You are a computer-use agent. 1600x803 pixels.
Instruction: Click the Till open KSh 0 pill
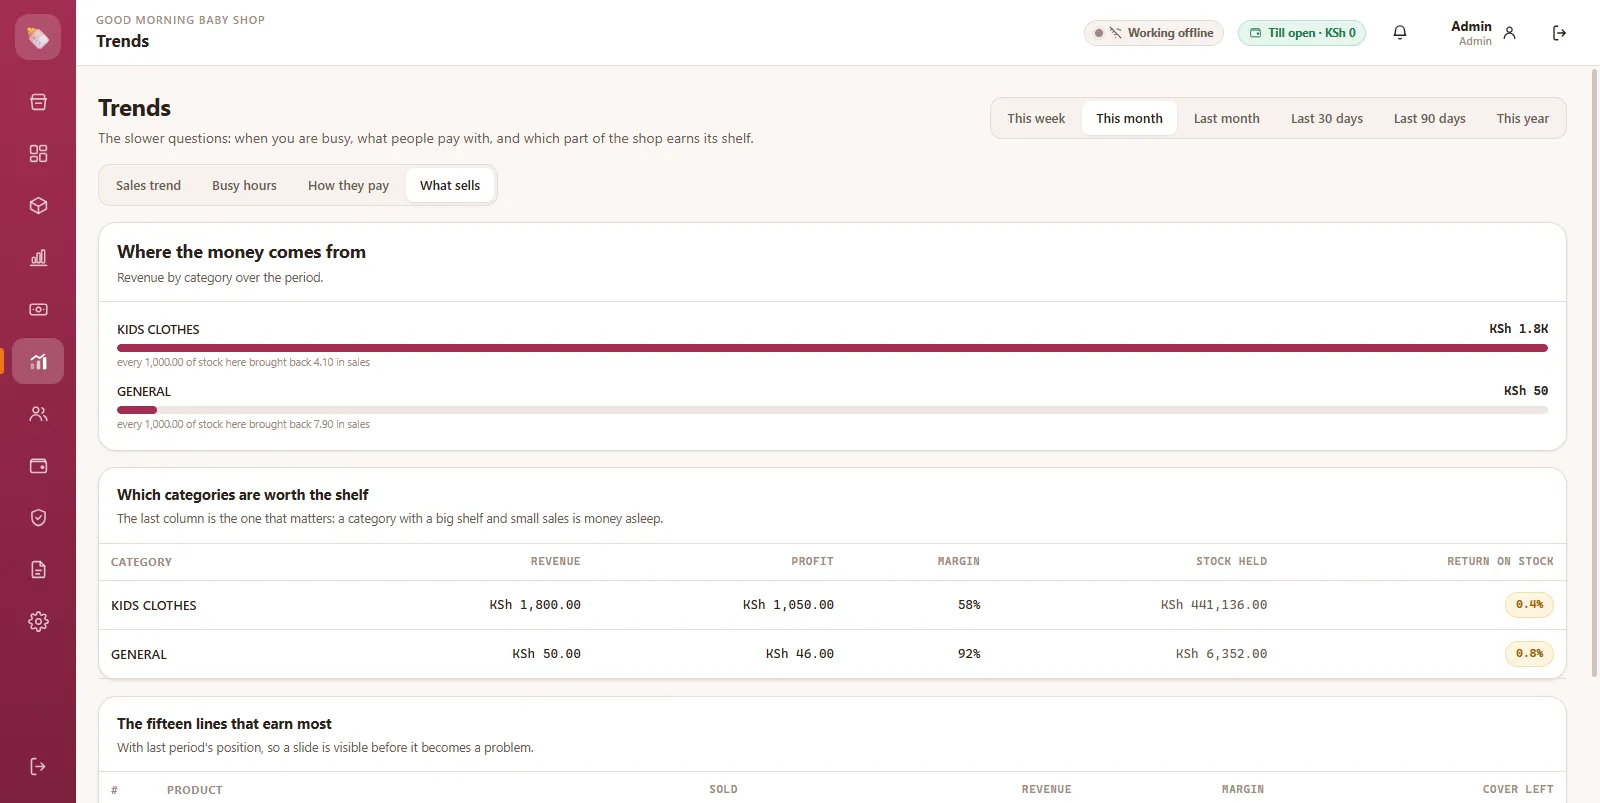1302,33
